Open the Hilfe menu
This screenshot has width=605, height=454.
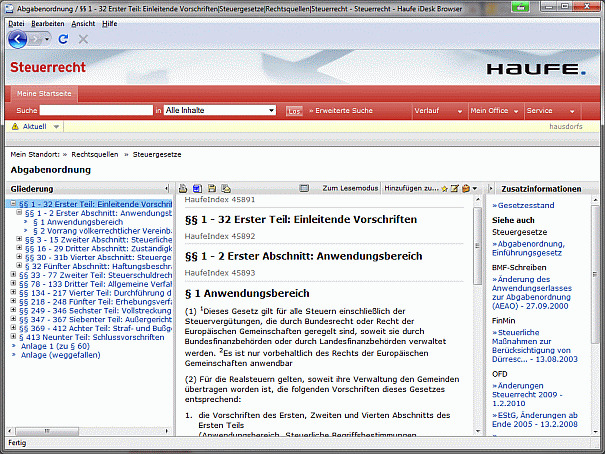point(110,24)
